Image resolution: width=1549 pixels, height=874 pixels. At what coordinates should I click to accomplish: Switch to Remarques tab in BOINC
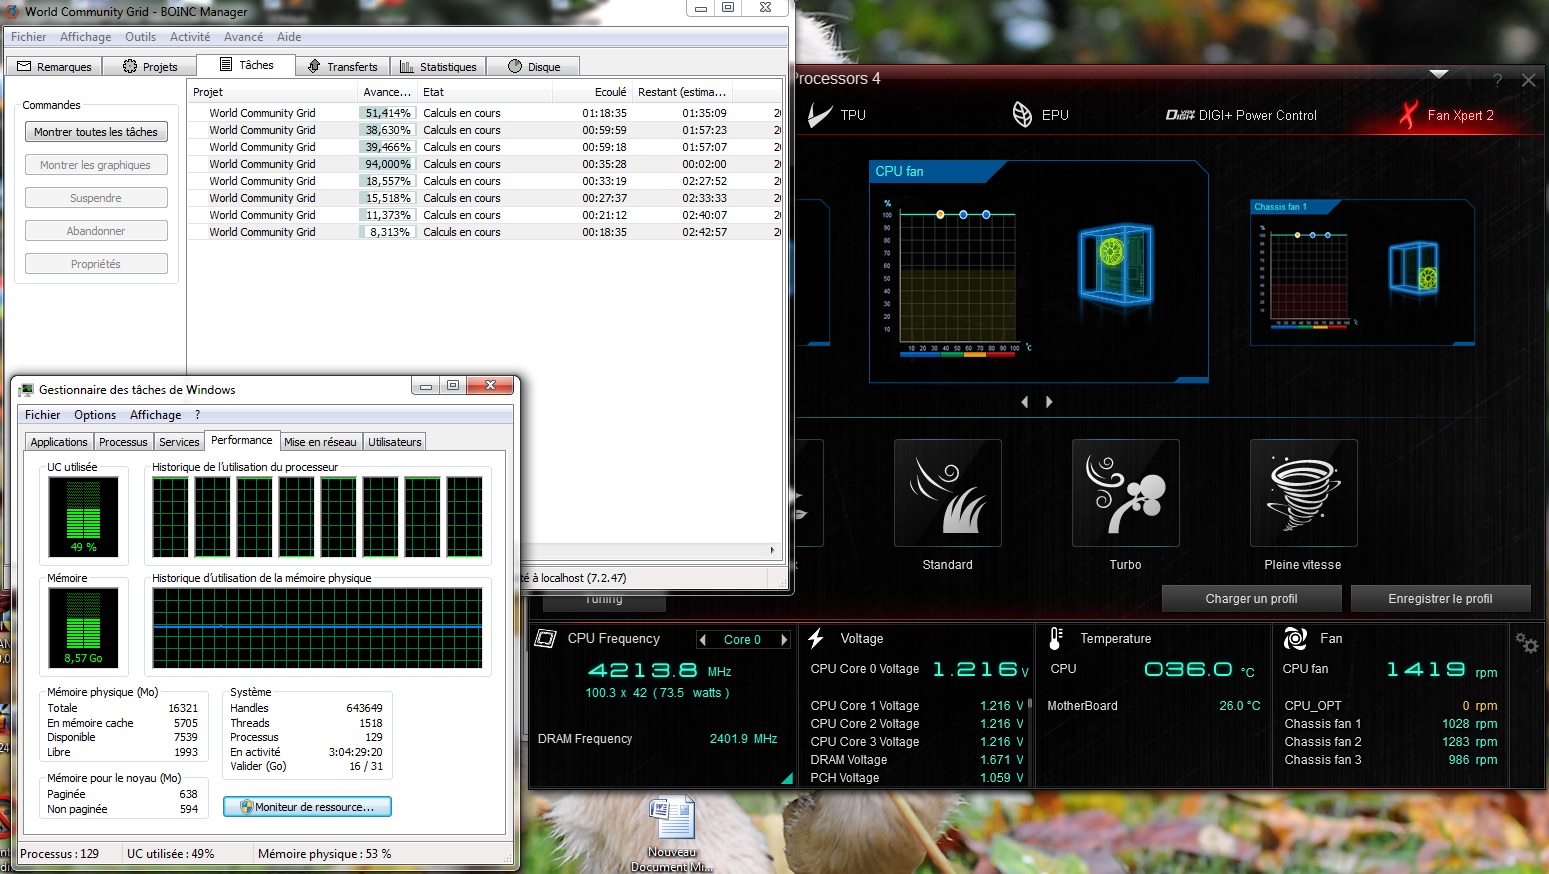pos(55,67)
